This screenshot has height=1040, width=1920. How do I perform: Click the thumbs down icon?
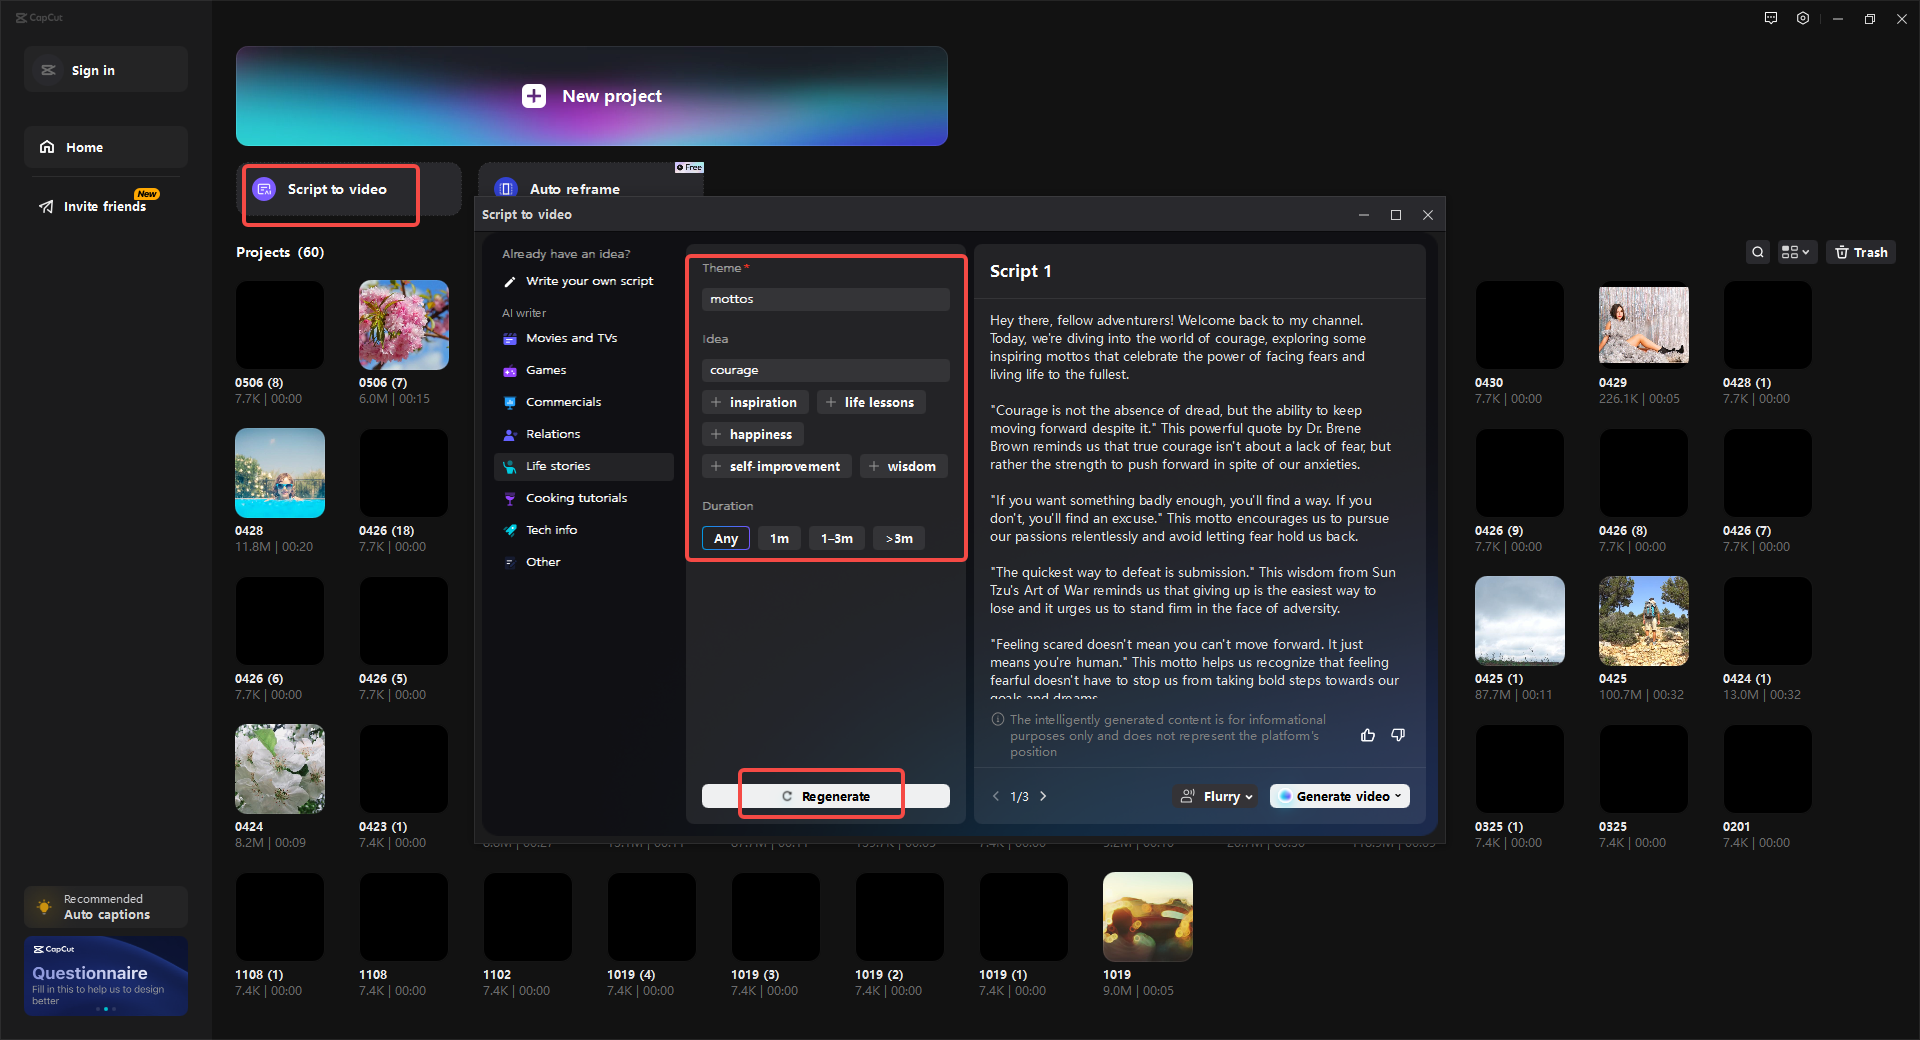pos(1398,735)
